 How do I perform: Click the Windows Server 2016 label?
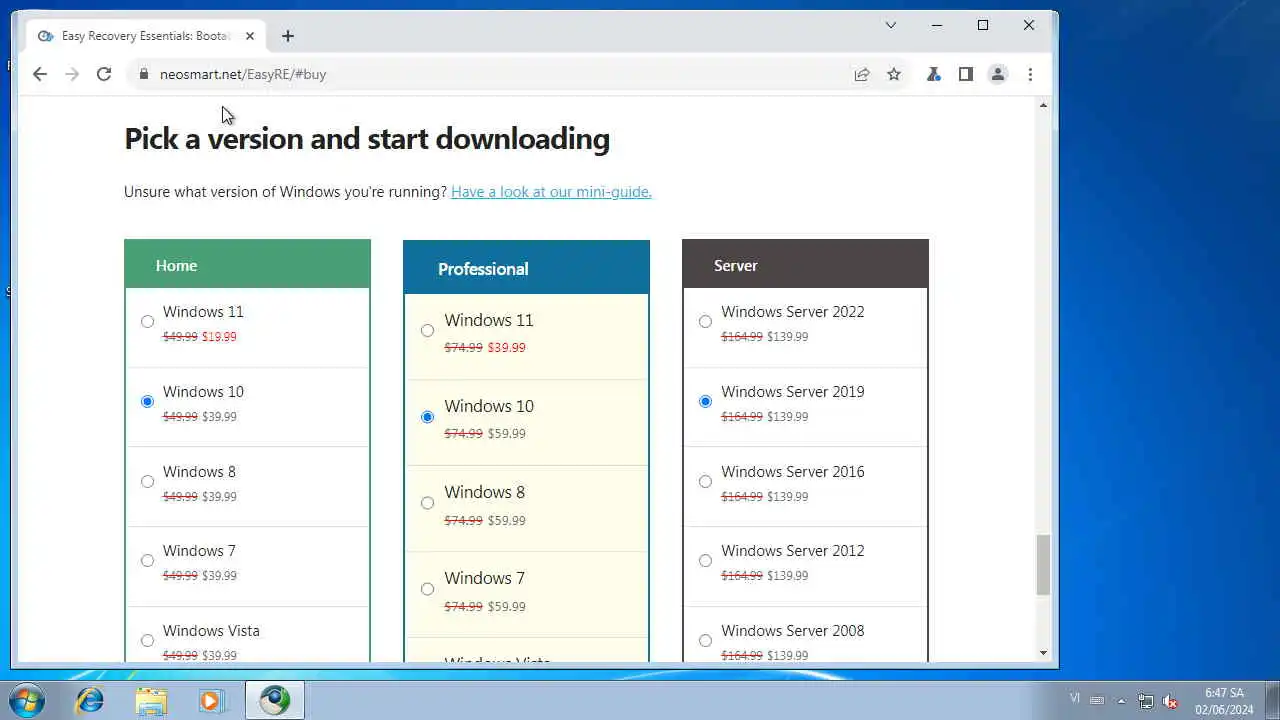click(x=792, y=472)
